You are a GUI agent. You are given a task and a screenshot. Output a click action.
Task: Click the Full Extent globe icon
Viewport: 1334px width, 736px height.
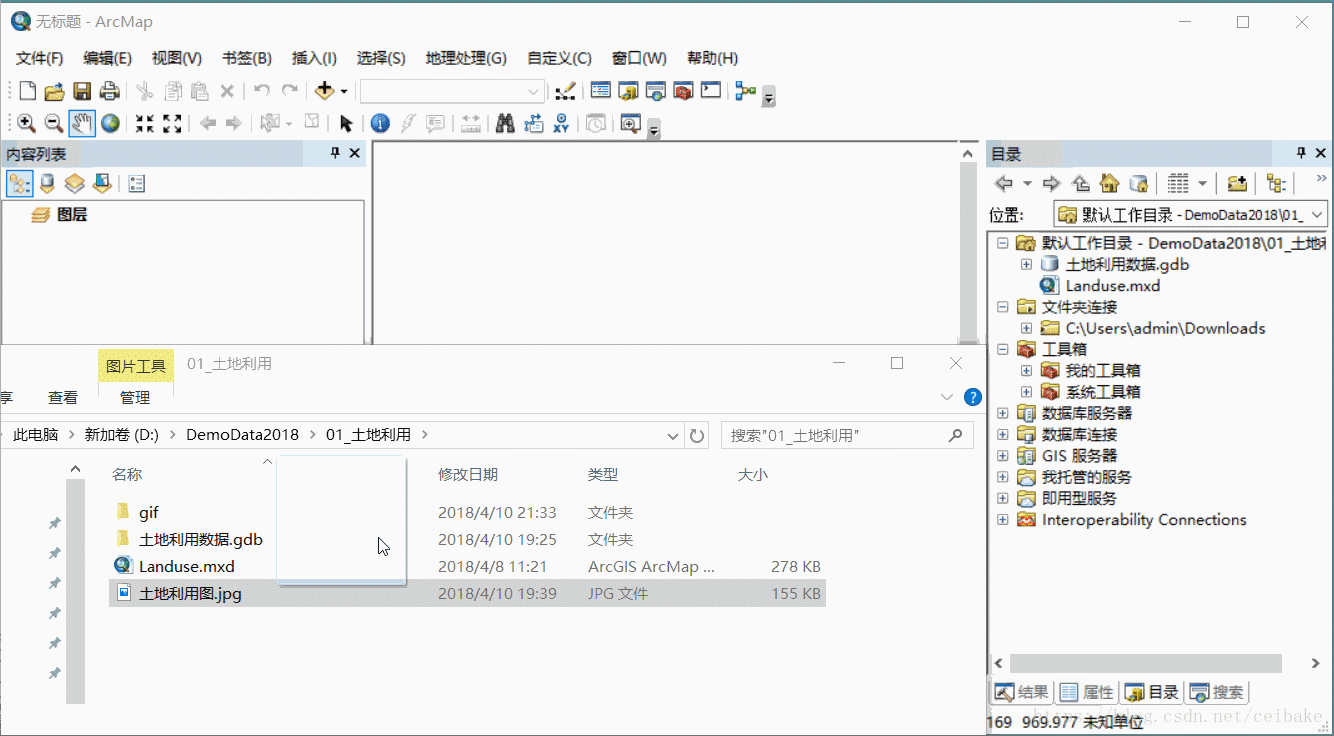pos(110,123)
